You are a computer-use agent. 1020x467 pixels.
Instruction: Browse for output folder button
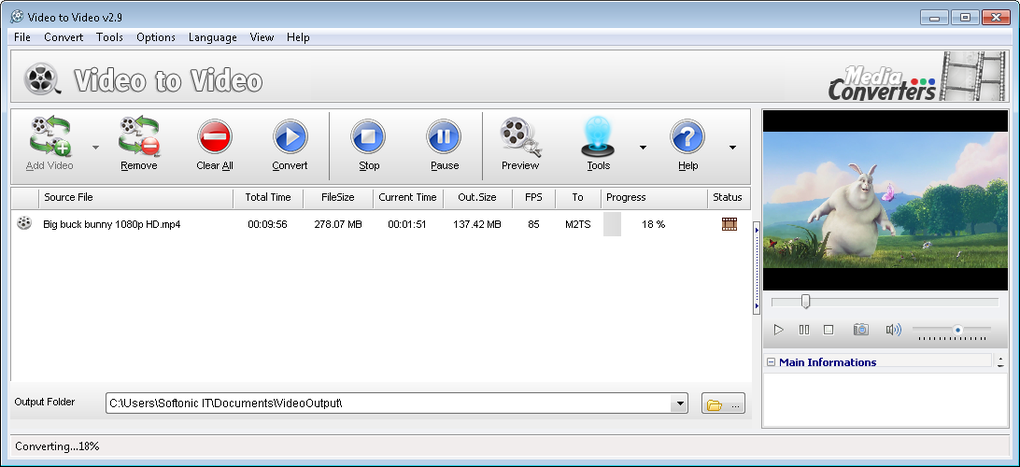click(724, 404)
